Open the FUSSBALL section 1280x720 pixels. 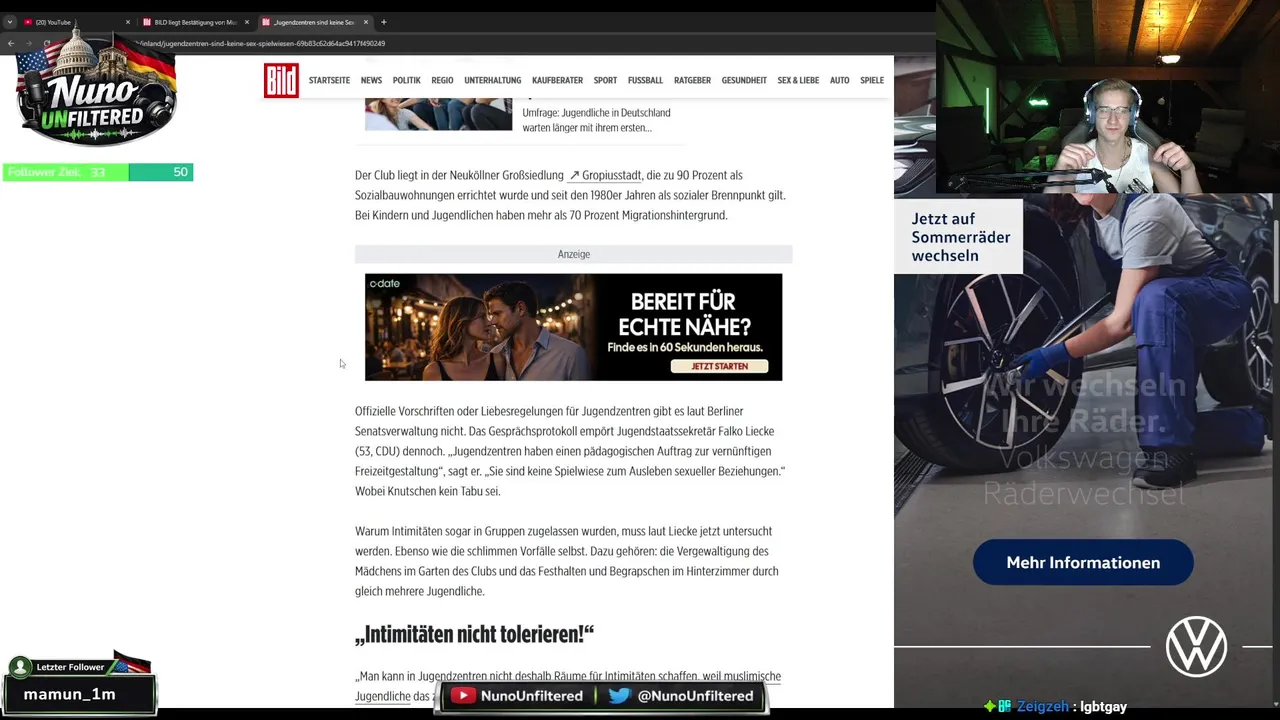click(x=645, y=80)
